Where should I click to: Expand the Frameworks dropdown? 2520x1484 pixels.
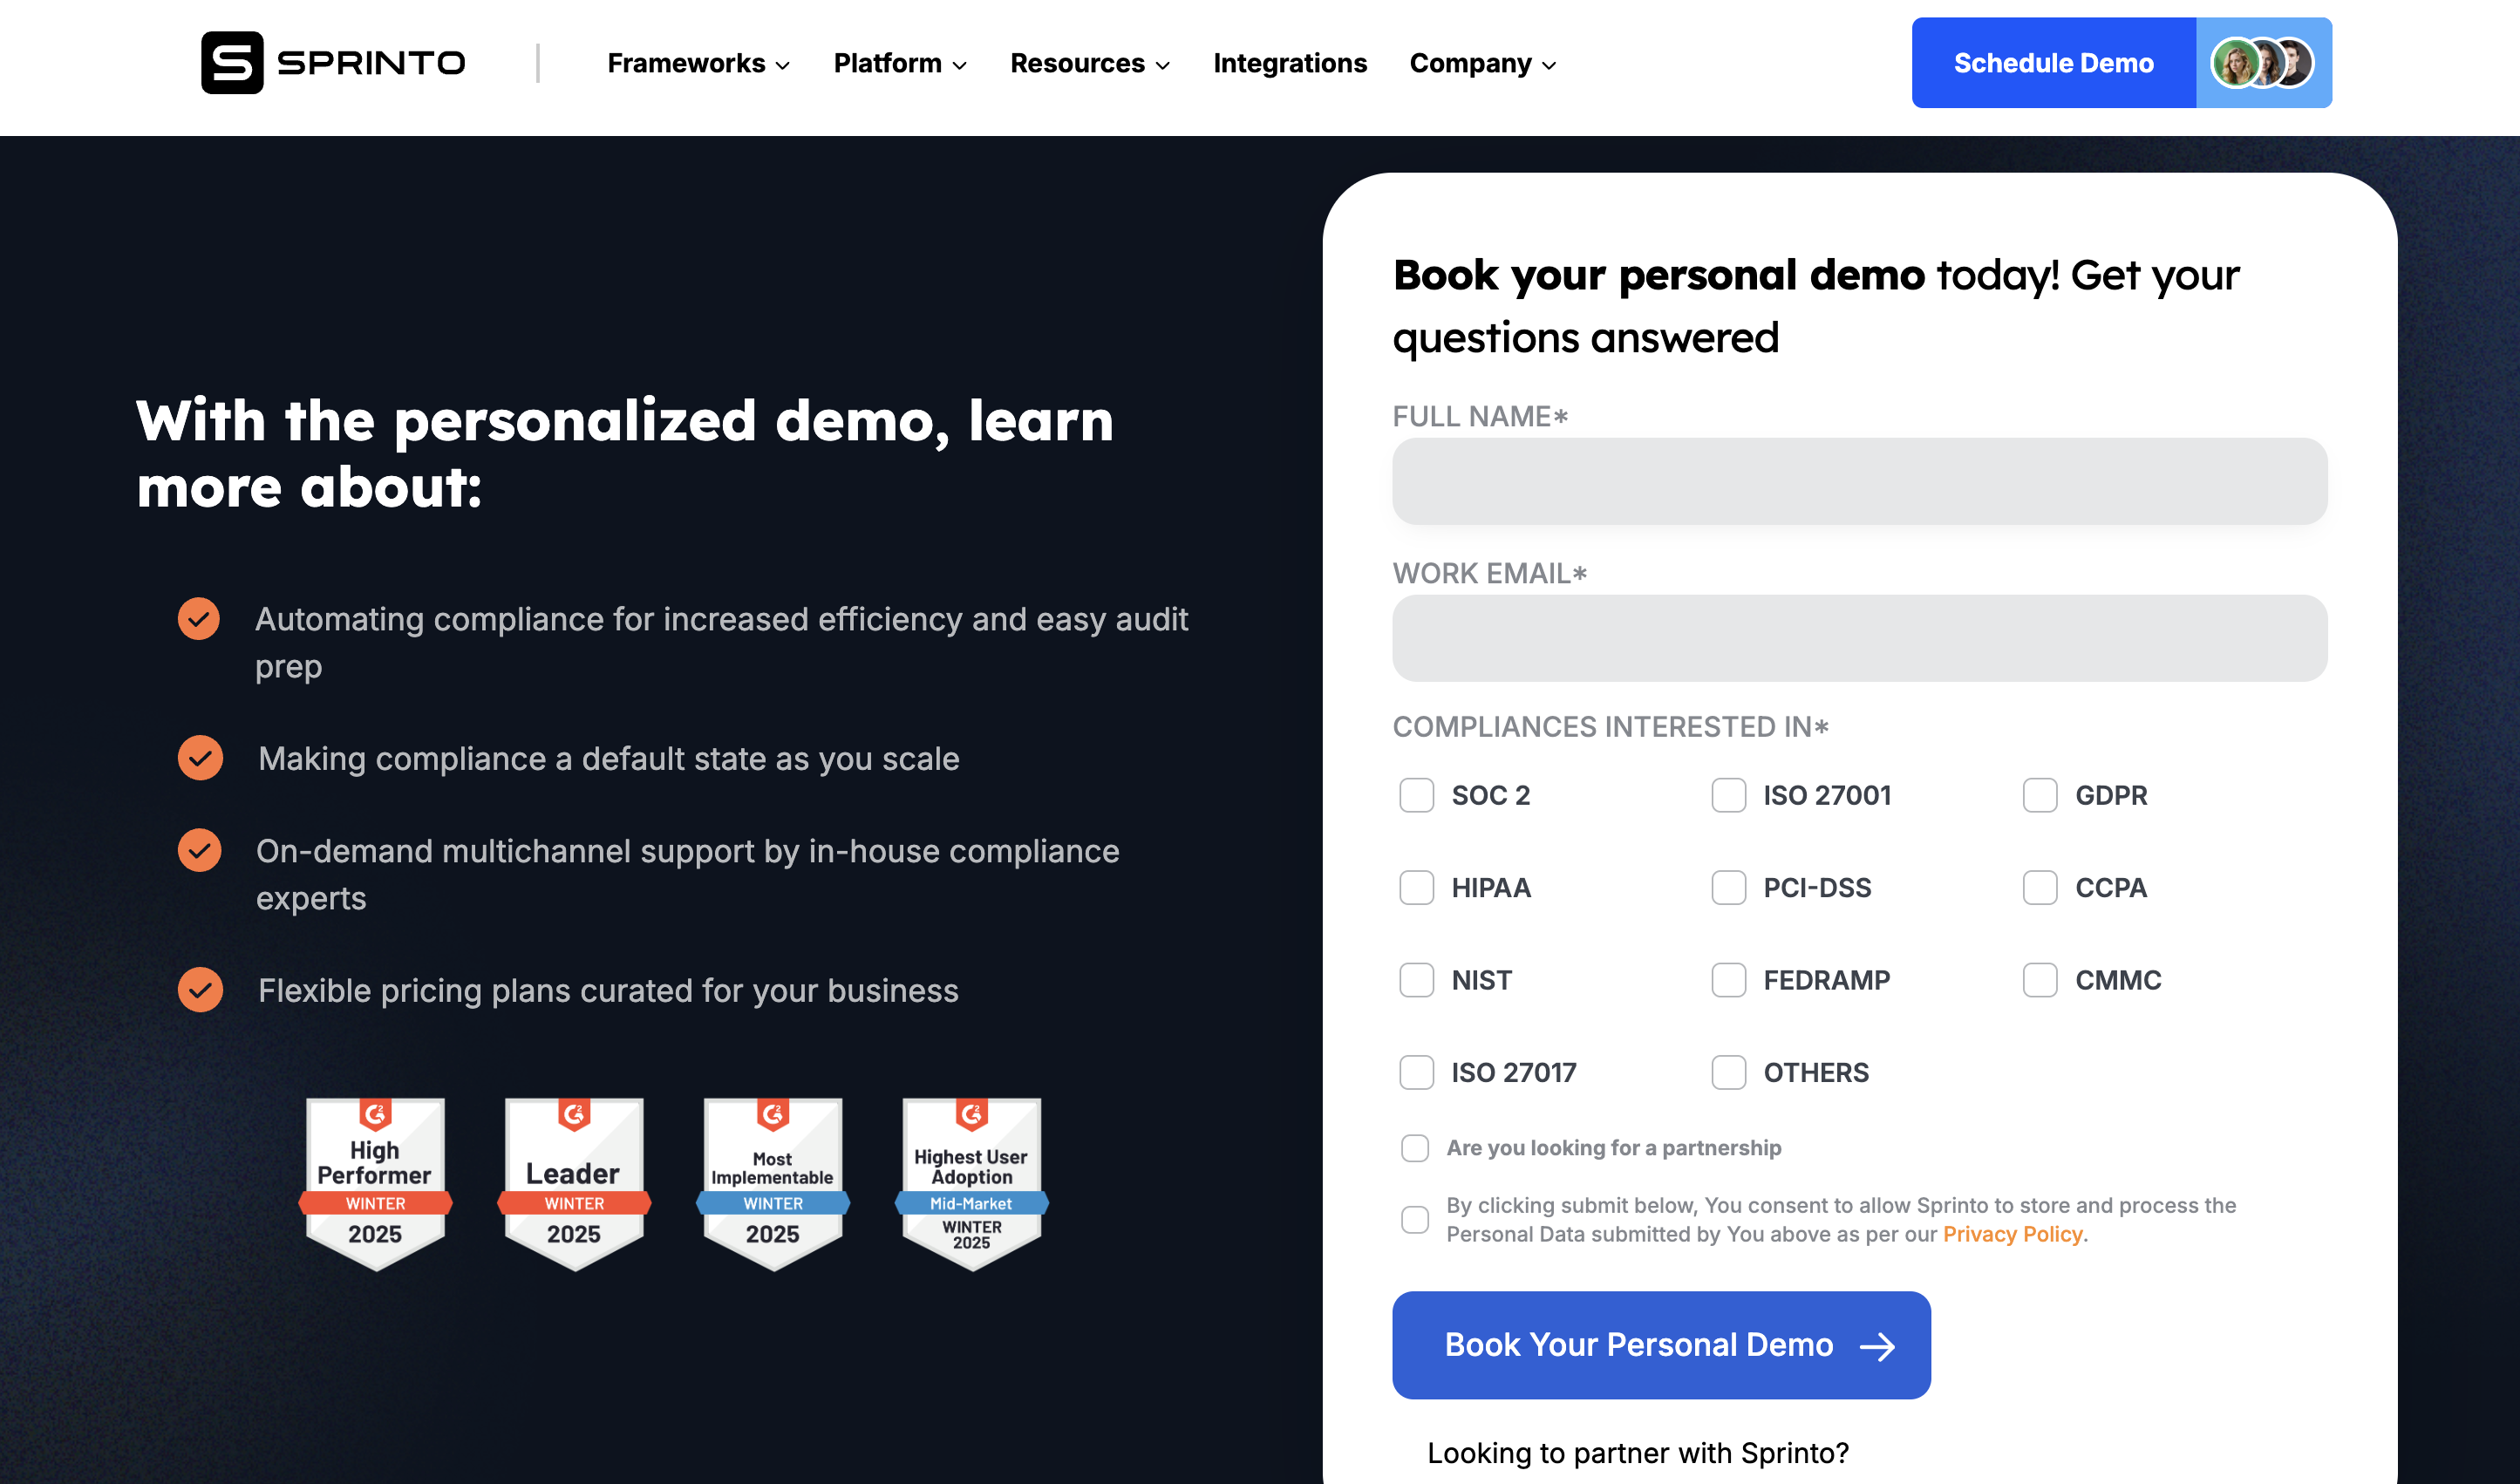pos(698,64)
